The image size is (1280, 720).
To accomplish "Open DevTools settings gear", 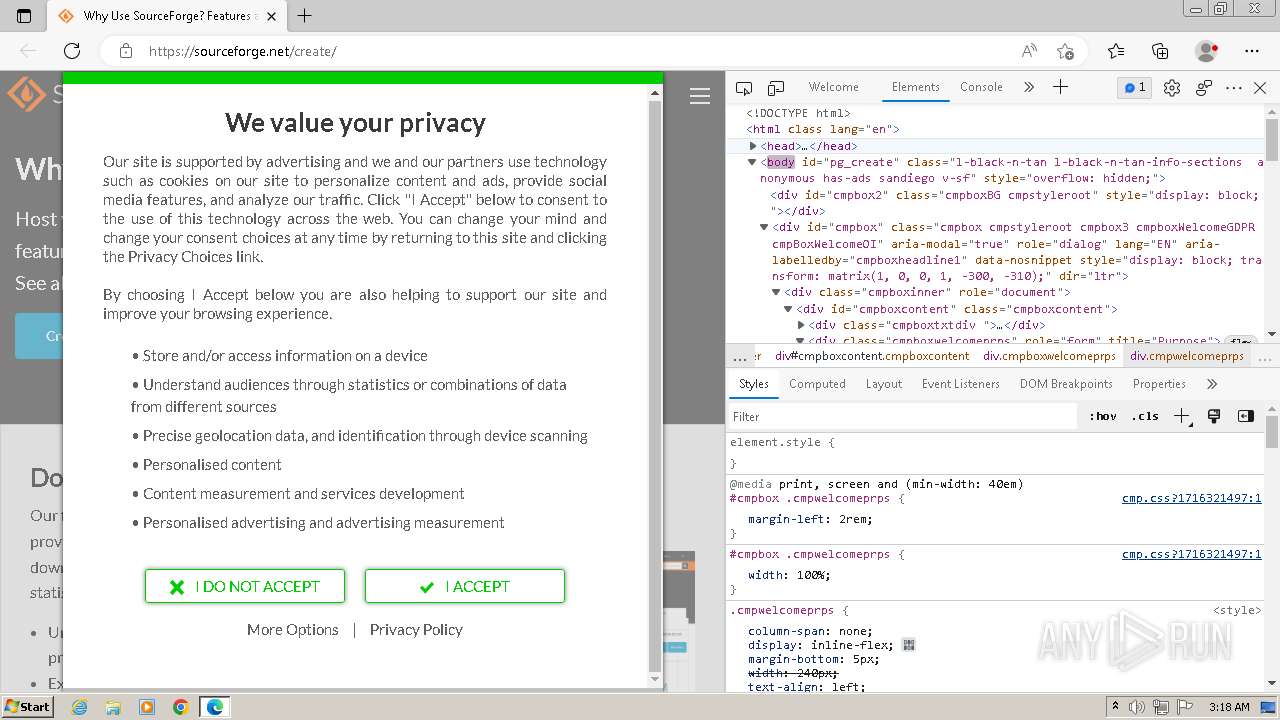I will 1172,88.
